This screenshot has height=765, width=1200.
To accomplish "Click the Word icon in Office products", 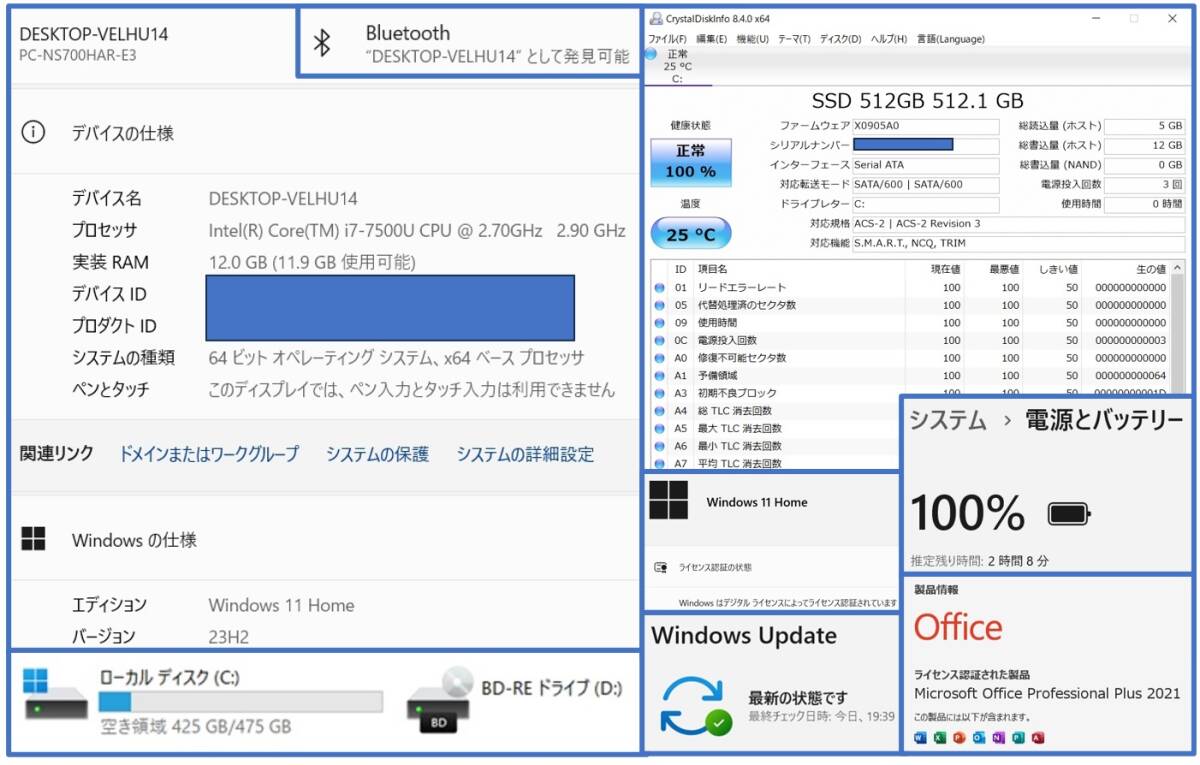I will [x=920, y=738].
